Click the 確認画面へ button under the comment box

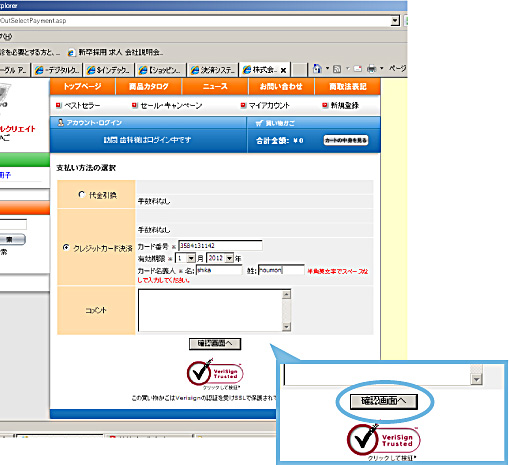215,344
